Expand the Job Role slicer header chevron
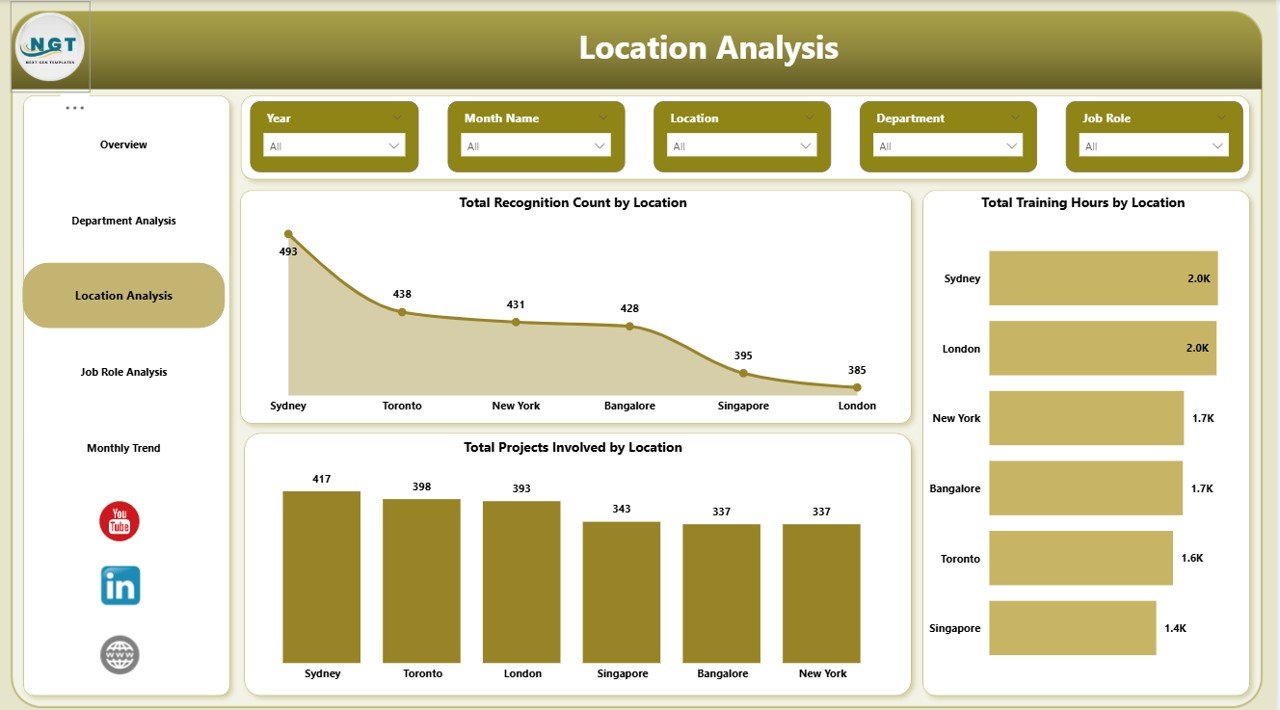Screen dimensions: 1280x710 1224,117
